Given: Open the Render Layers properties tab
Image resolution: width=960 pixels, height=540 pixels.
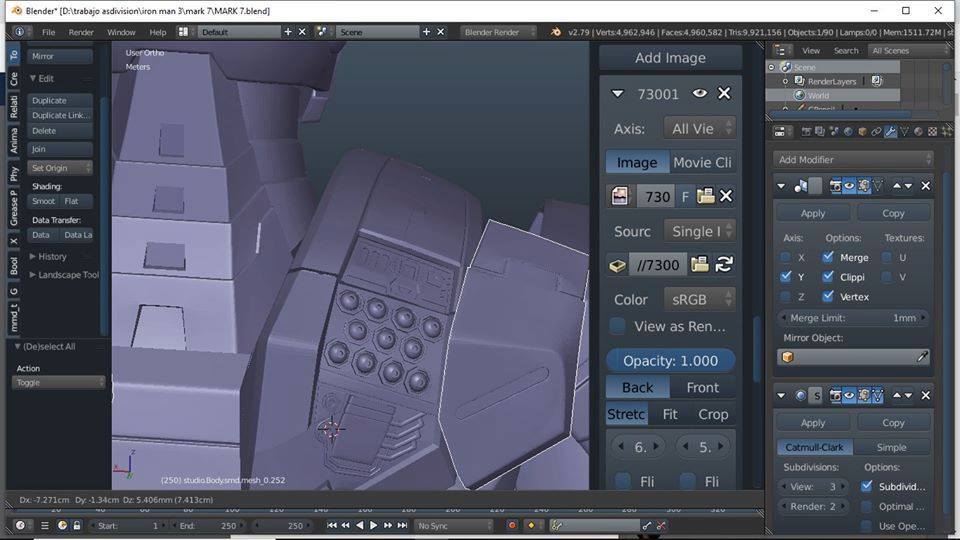Looking at the screenshot, I should [x=820, y=132].
